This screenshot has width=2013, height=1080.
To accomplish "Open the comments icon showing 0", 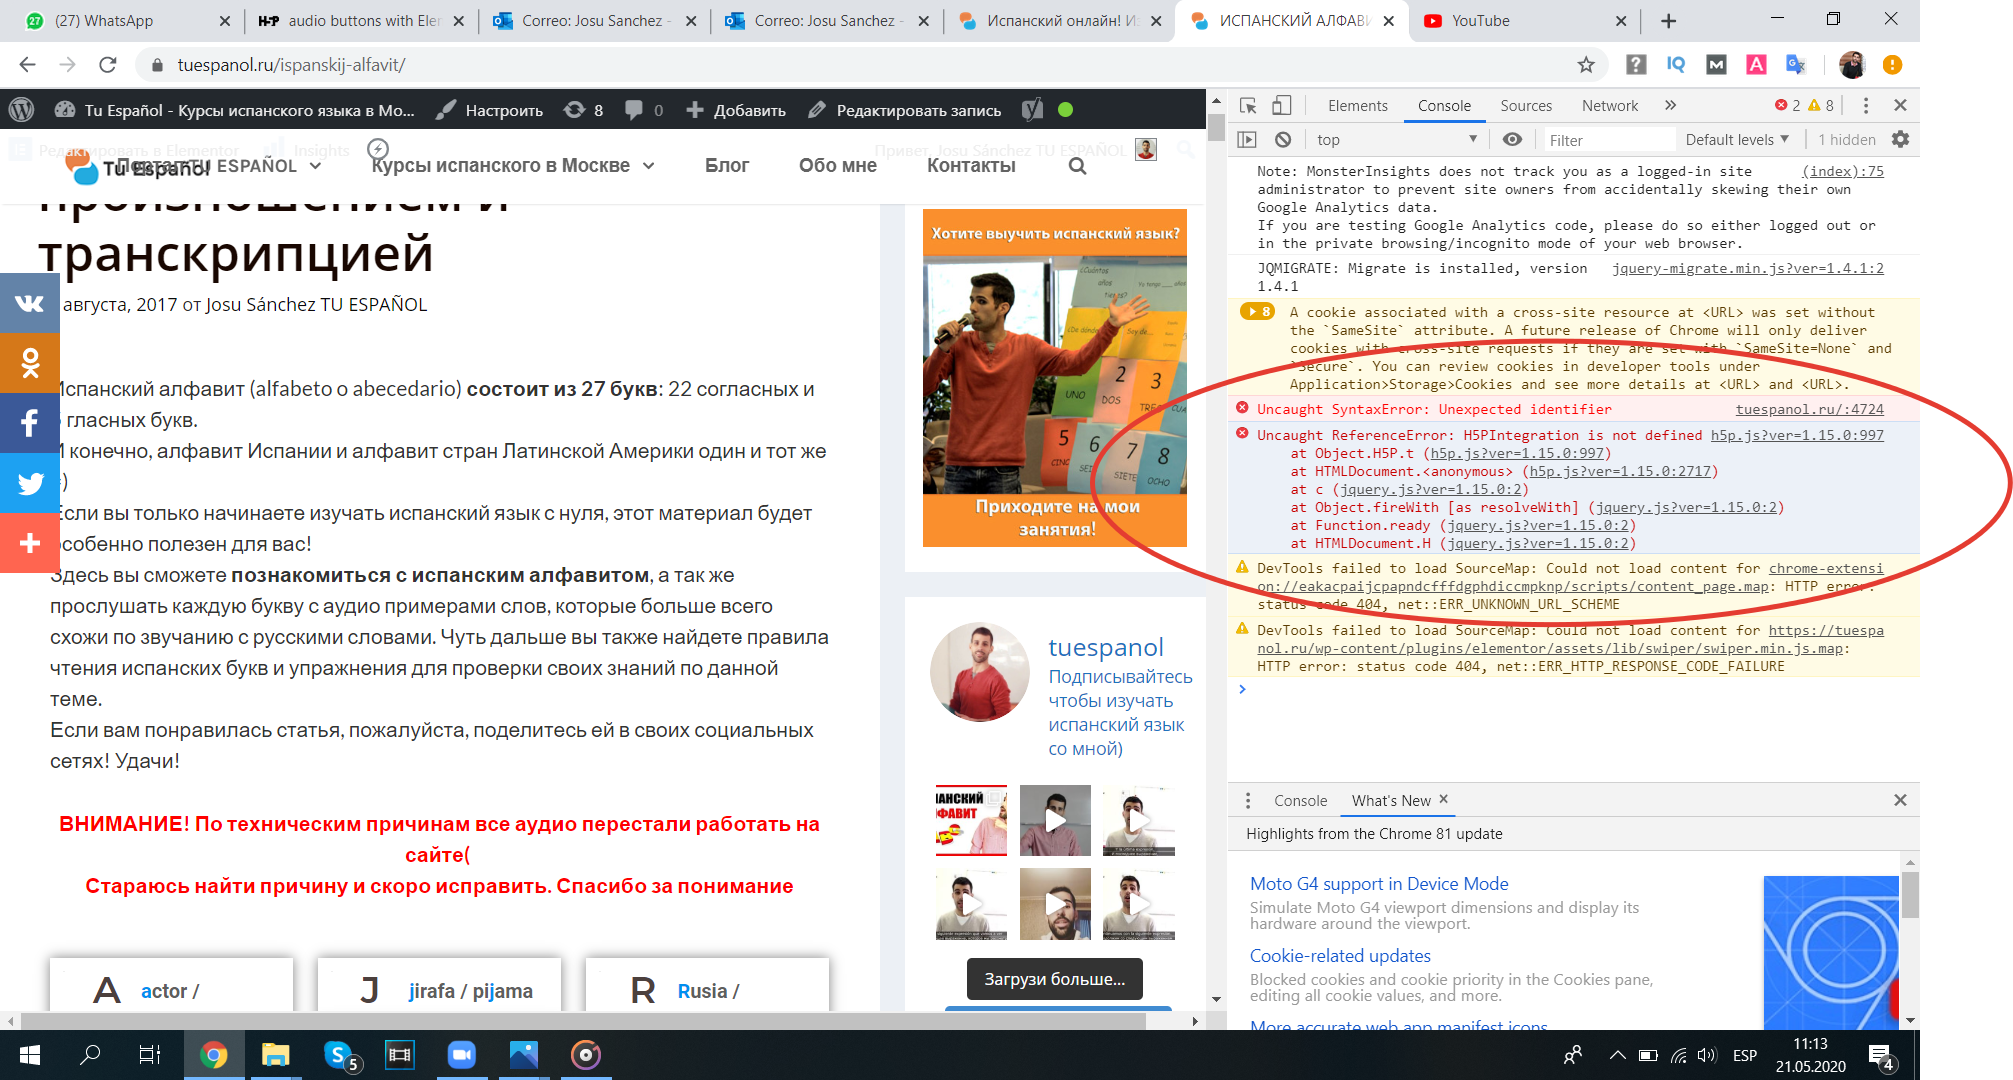I will click(x=644, y=110).
